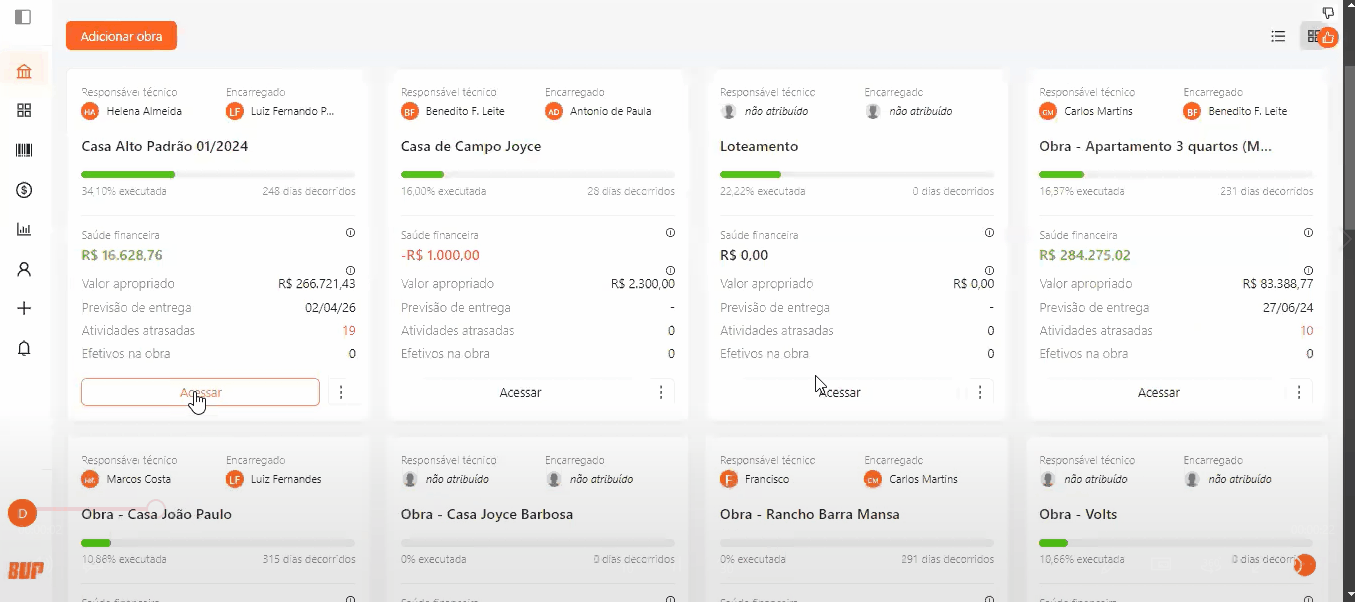Switch to list view icon
Screen dimensions: 1355x602
pyautogui.click(x=1278, y=36)
